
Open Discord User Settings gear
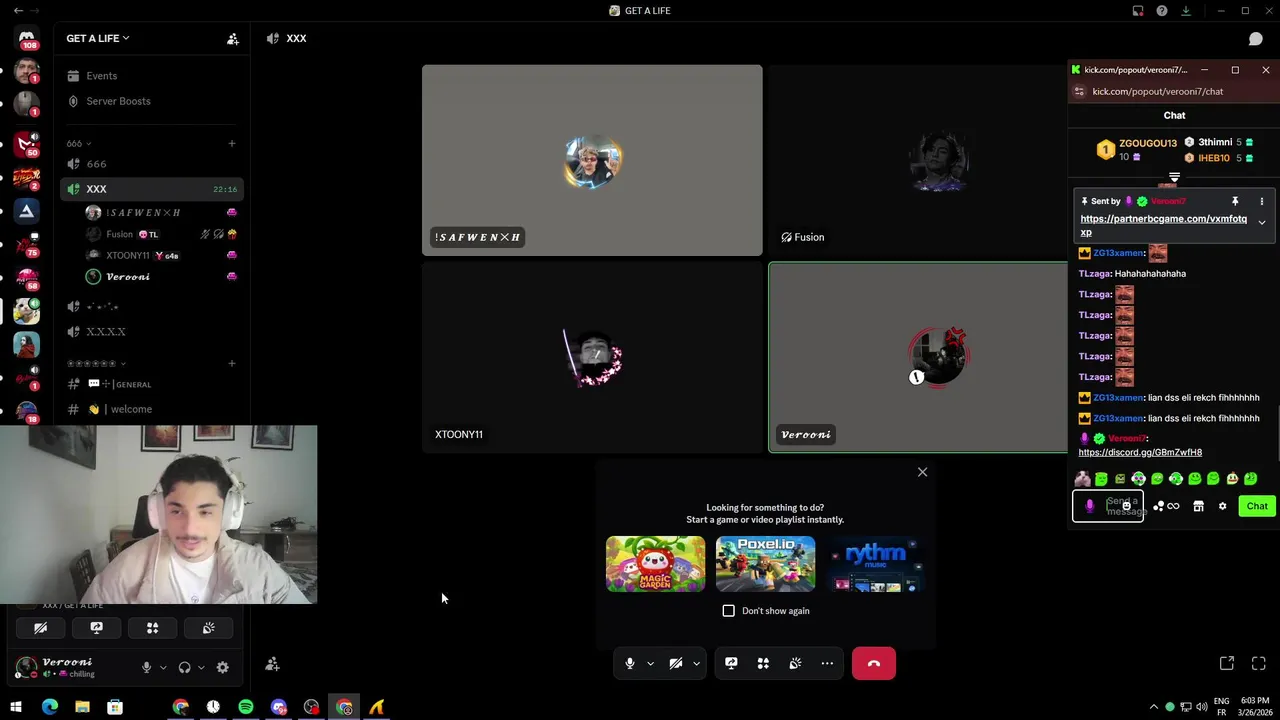222,667
